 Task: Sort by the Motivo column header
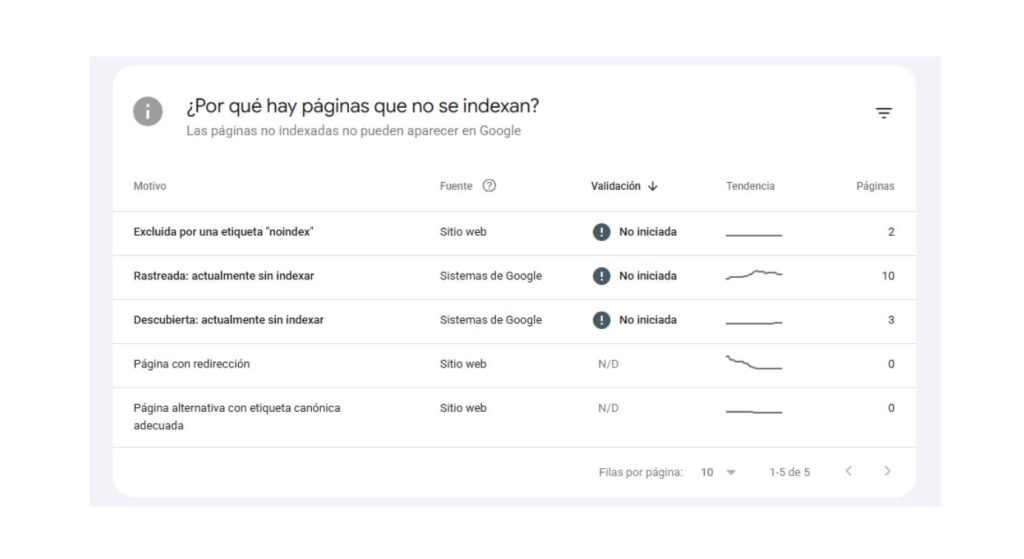coord(150,186)
